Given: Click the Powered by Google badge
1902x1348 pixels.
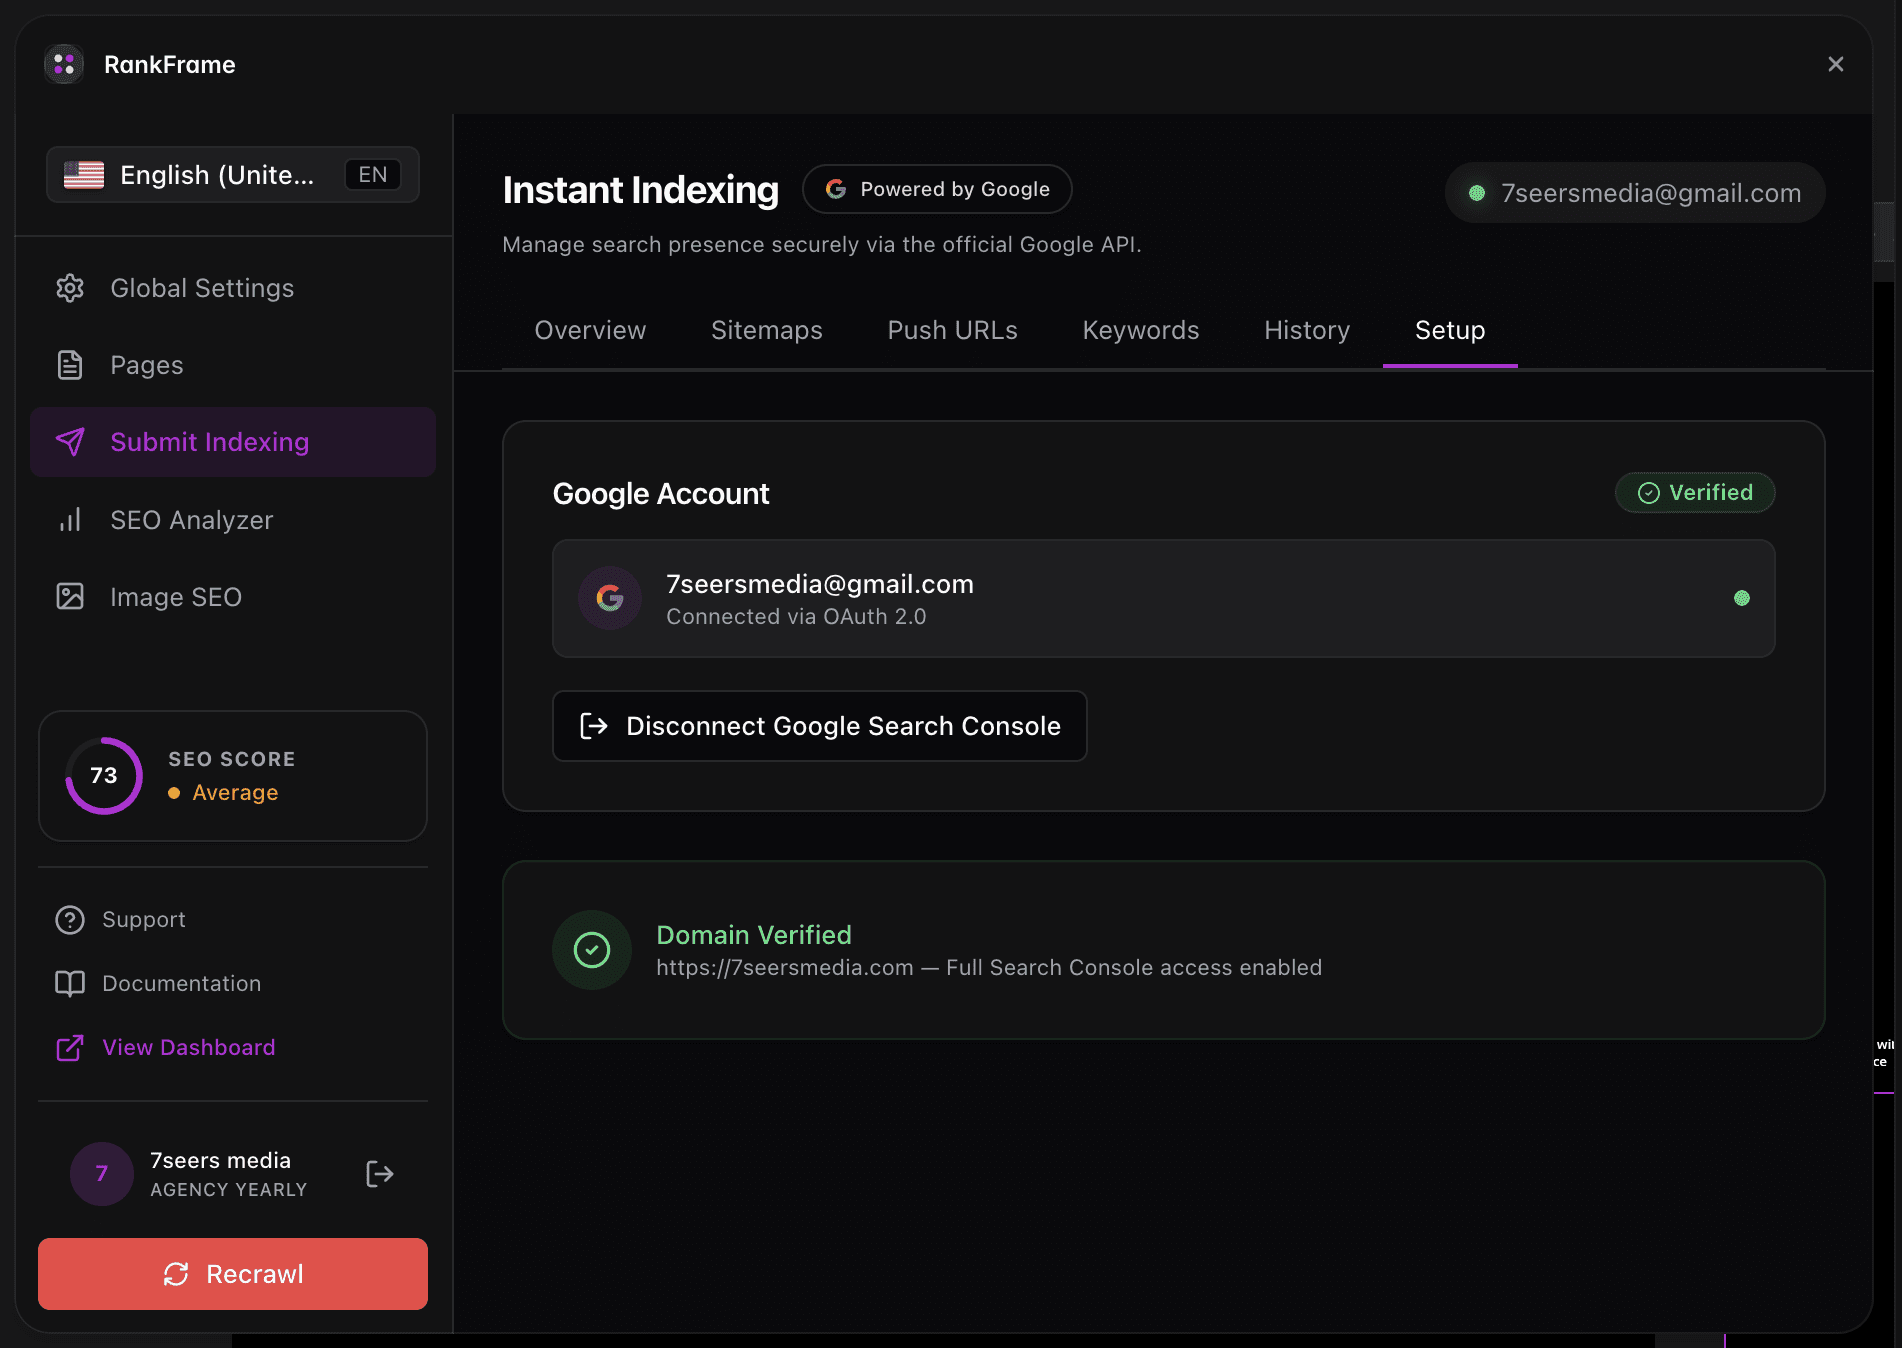Looking at the screenshot, I should coord(937,189).
